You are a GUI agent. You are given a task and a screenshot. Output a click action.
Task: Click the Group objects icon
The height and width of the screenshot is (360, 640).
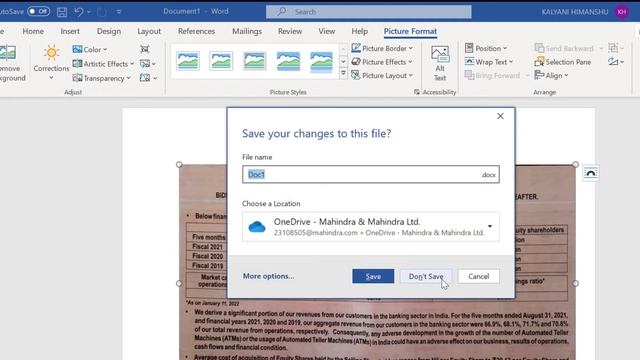tap(616, 48)
